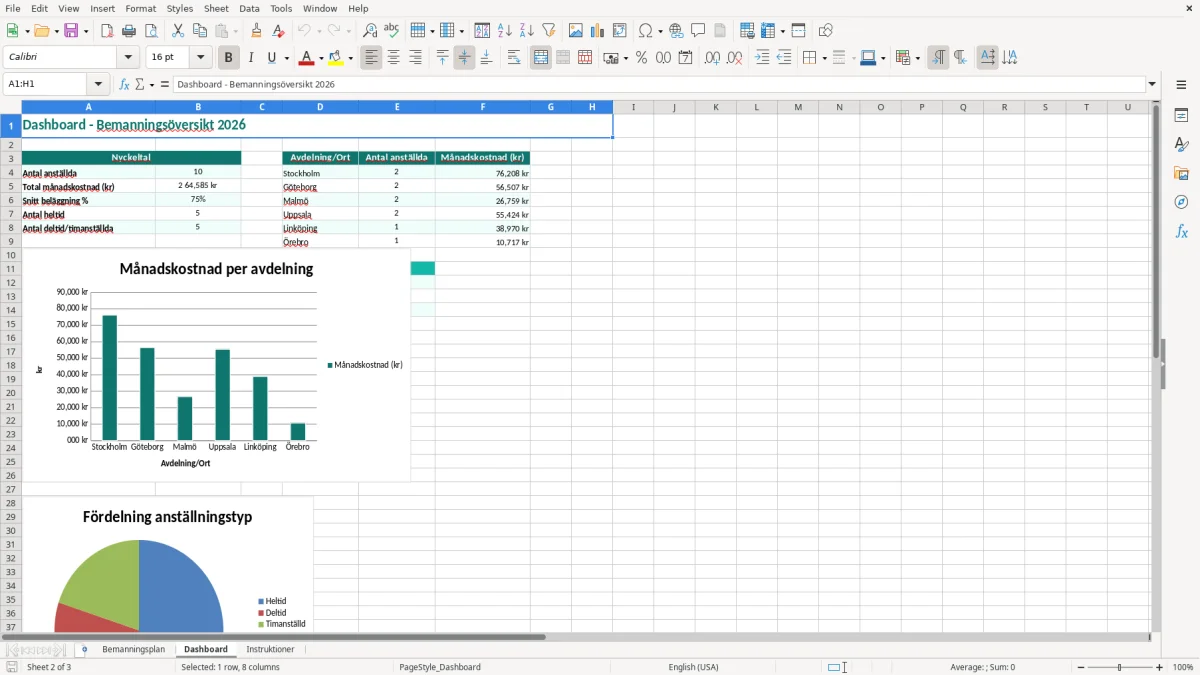Click the Split Window icon
The image size is (1200, 675).
point(798,31)
